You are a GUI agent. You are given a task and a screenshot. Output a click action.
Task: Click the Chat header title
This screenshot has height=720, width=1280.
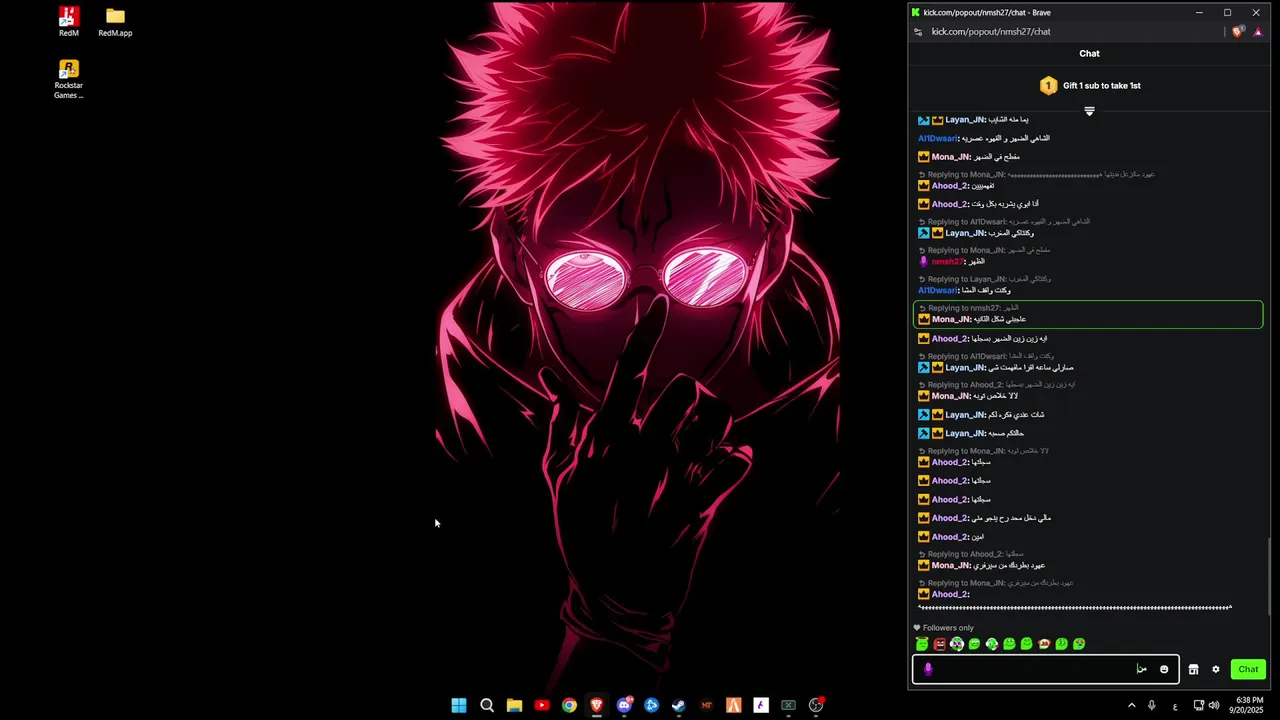tap(1089, 53)
